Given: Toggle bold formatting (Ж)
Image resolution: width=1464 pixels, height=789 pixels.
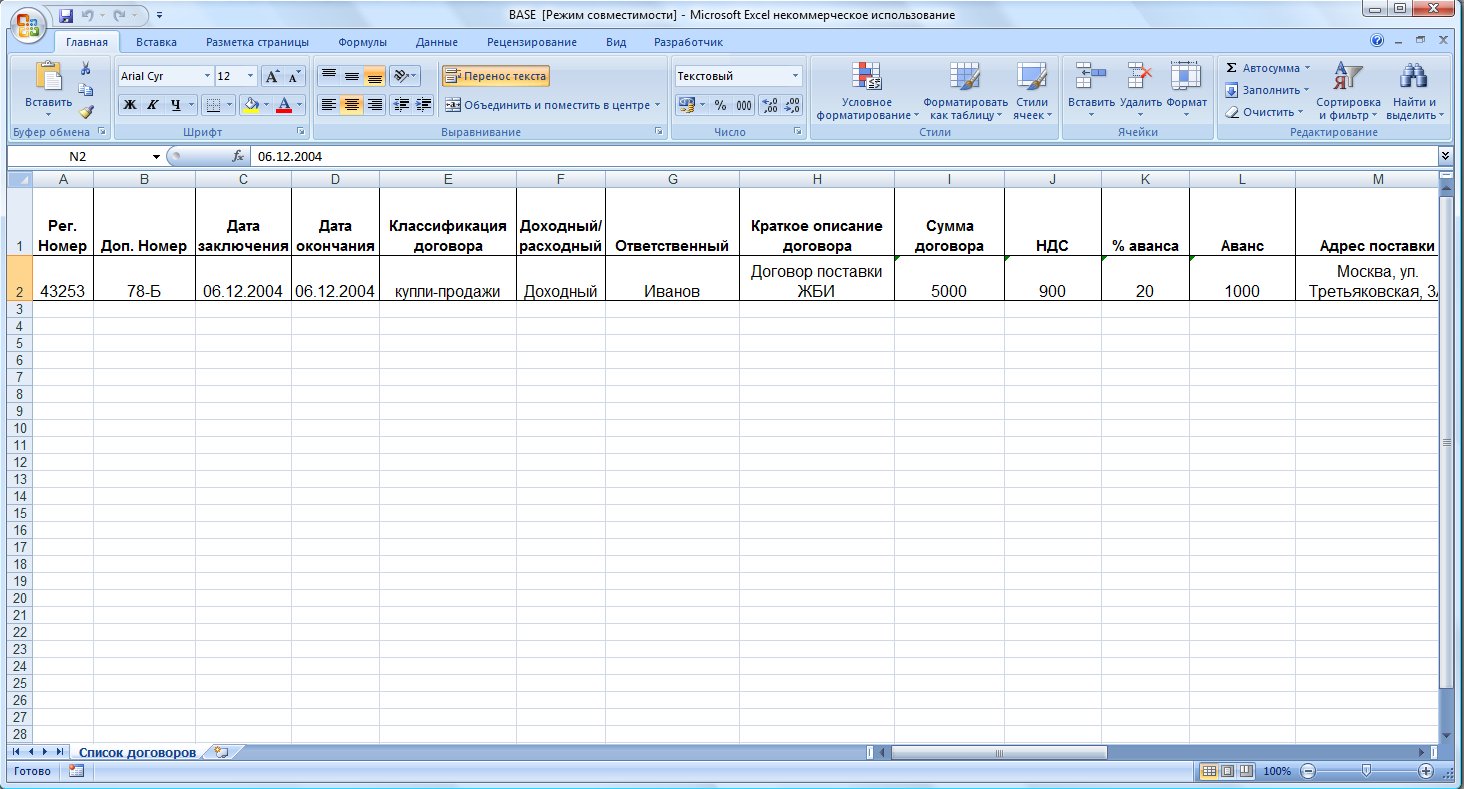Looking at the screenshot, I should 129,105.
